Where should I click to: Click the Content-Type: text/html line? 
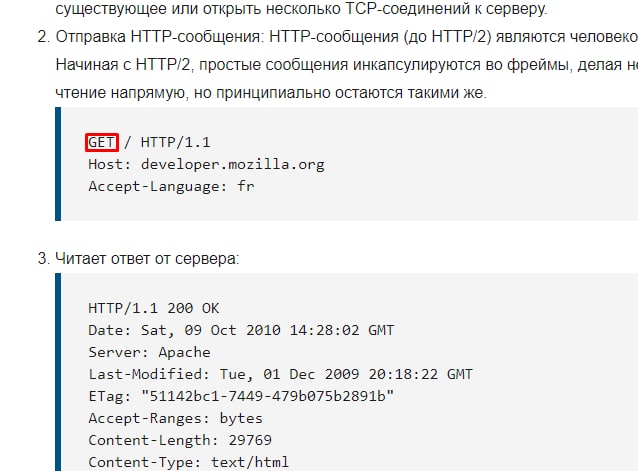(x=188, y=462)
